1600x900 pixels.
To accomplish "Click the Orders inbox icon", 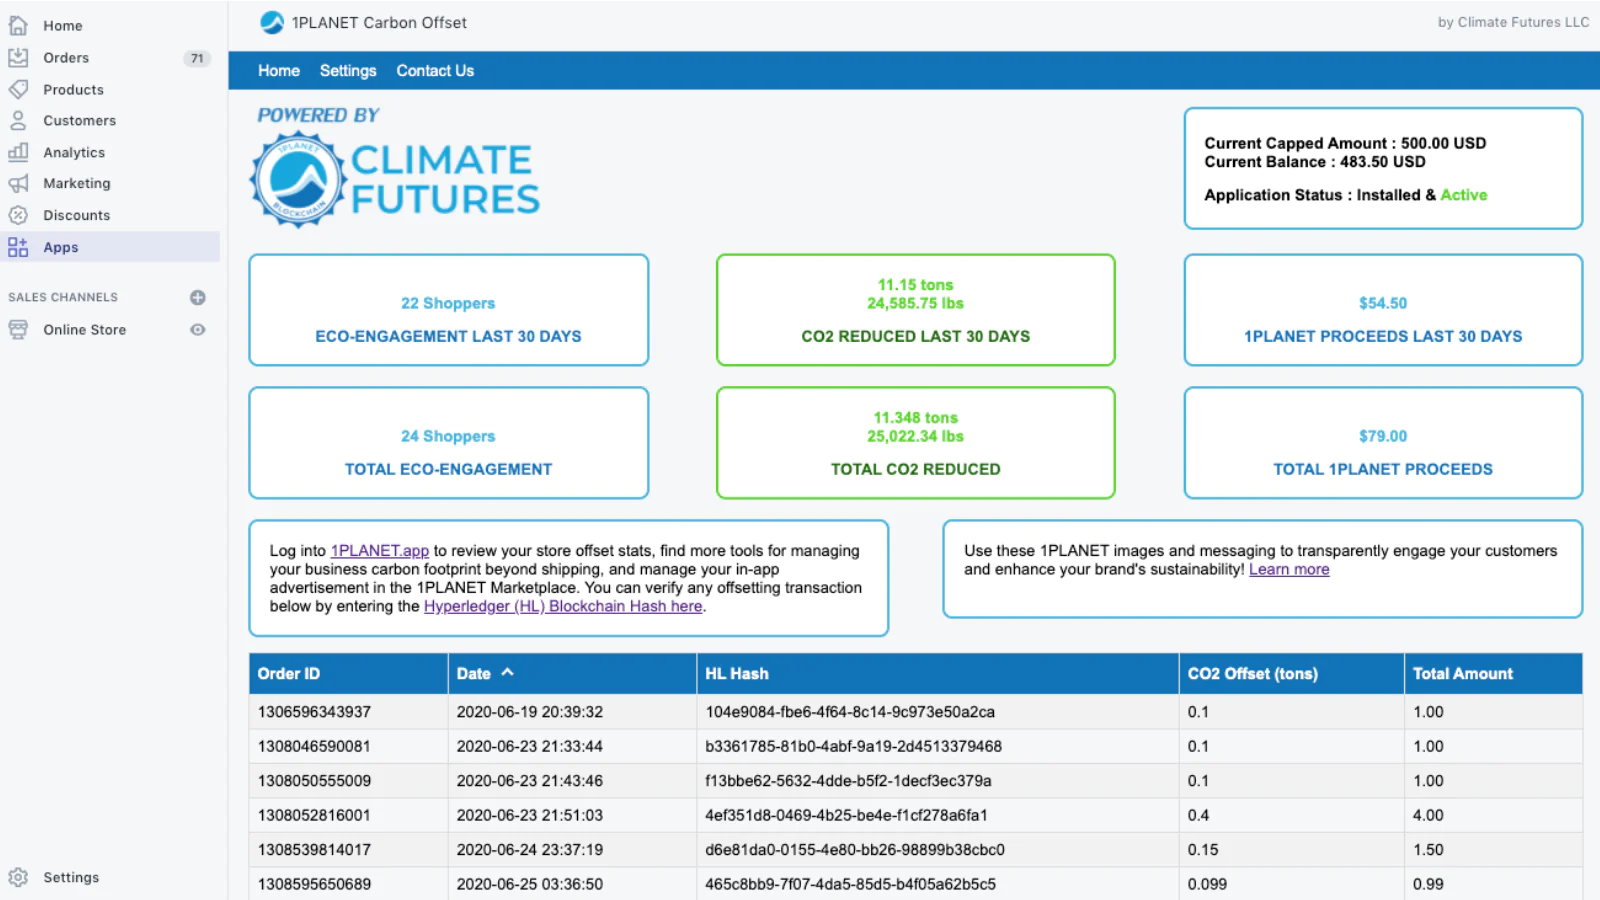I will [x=18, y=57].
